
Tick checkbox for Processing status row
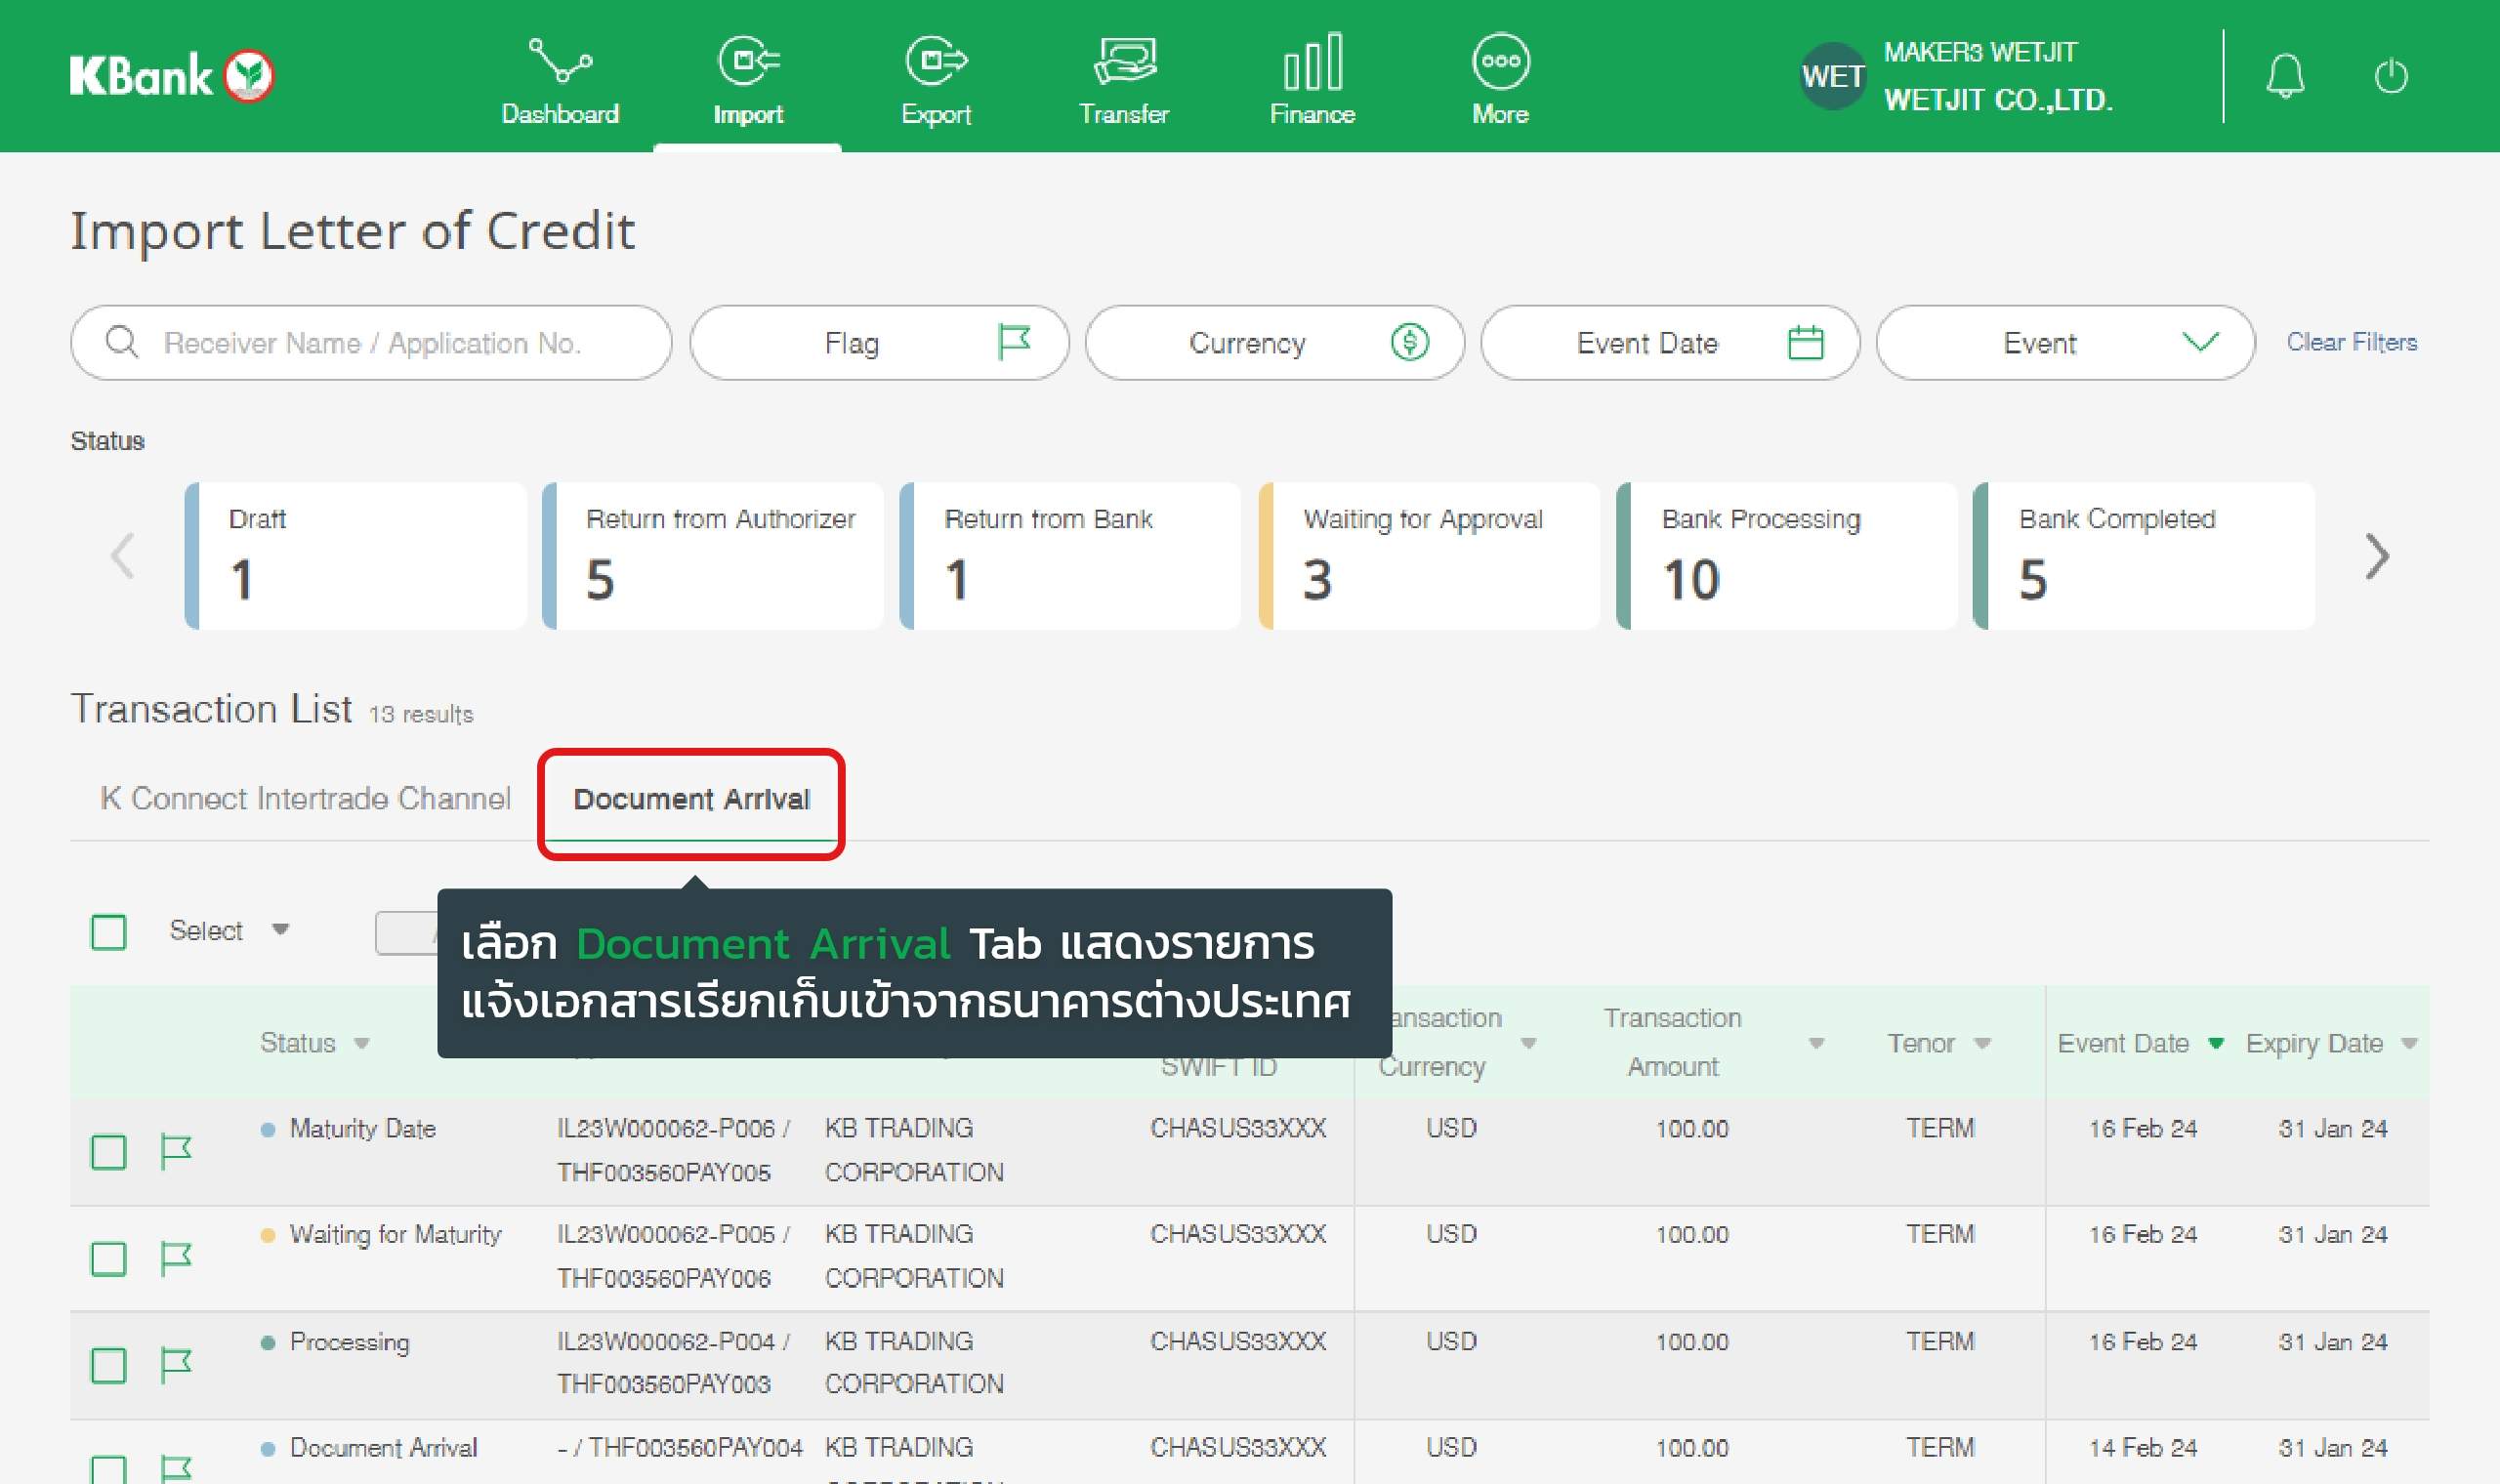point(108,1365)
